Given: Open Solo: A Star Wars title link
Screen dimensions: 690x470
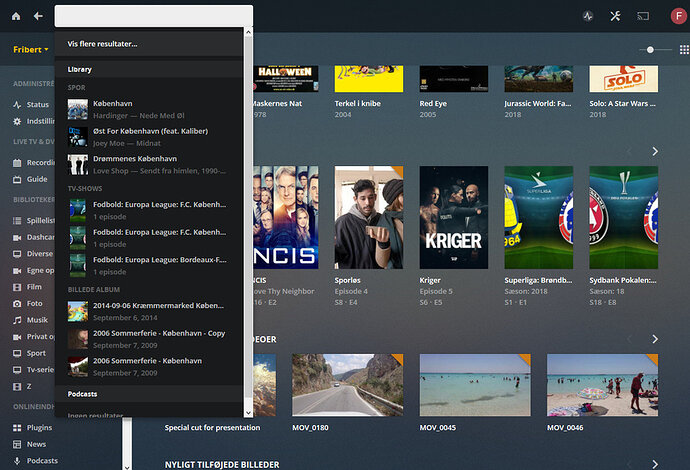Looking at the screenshot, I should coord(622,103).
